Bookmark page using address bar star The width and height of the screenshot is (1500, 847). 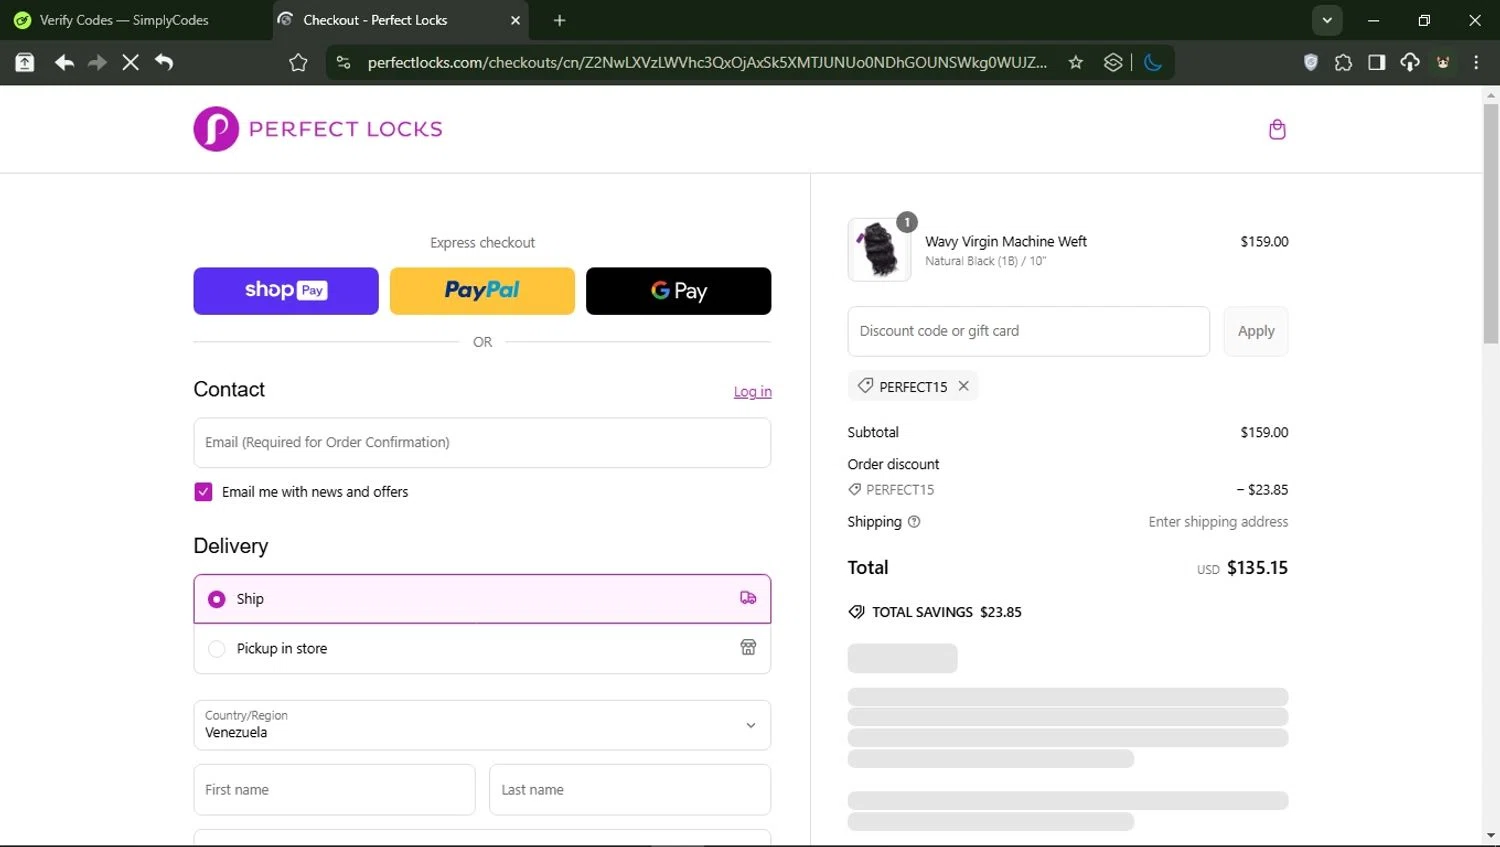point(1076,62)
